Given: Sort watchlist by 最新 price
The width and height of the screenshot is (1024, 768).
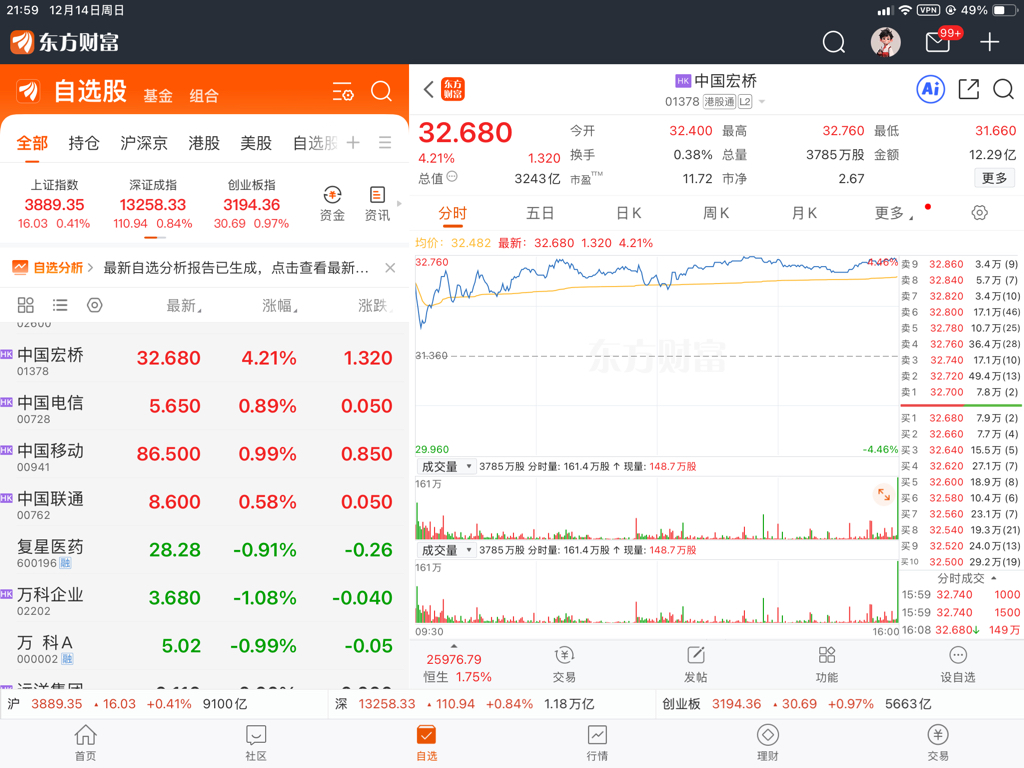Looking at the screenshot, I should [x=184, y=306].
